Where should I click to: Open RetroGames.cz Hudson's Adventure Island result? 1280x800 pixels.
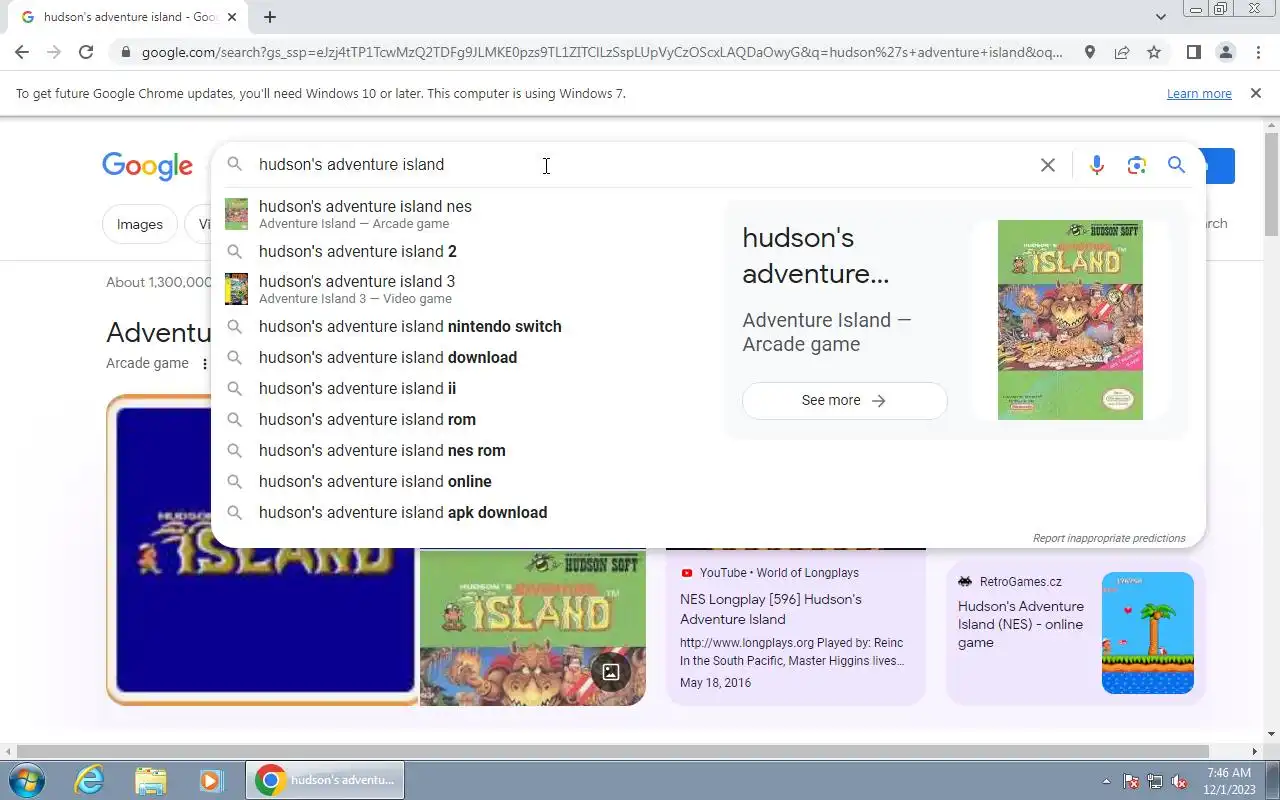point(1021,624)
